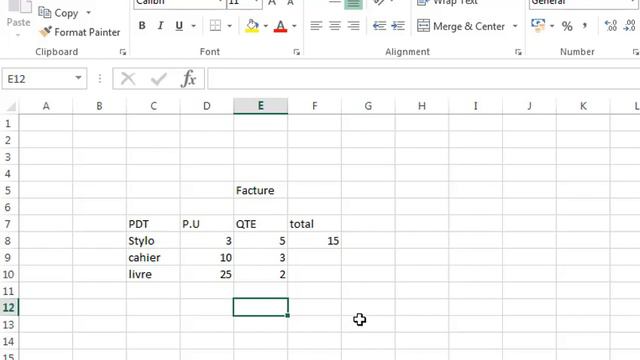This screenshot has height=360, width=640.
Task: Align text right
Action: click(x=353, y=26)
